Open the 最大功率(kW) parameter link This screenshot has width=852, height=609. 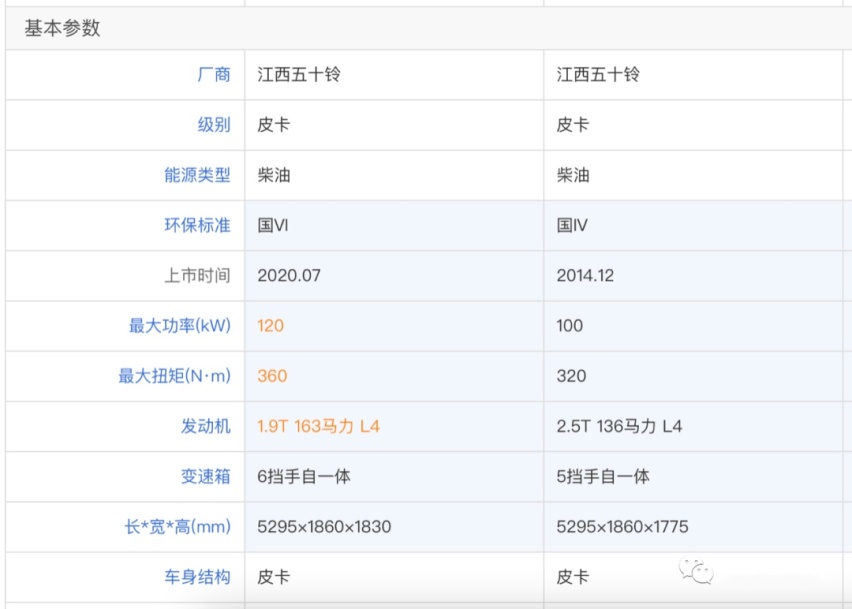click(x=180, y=325)
